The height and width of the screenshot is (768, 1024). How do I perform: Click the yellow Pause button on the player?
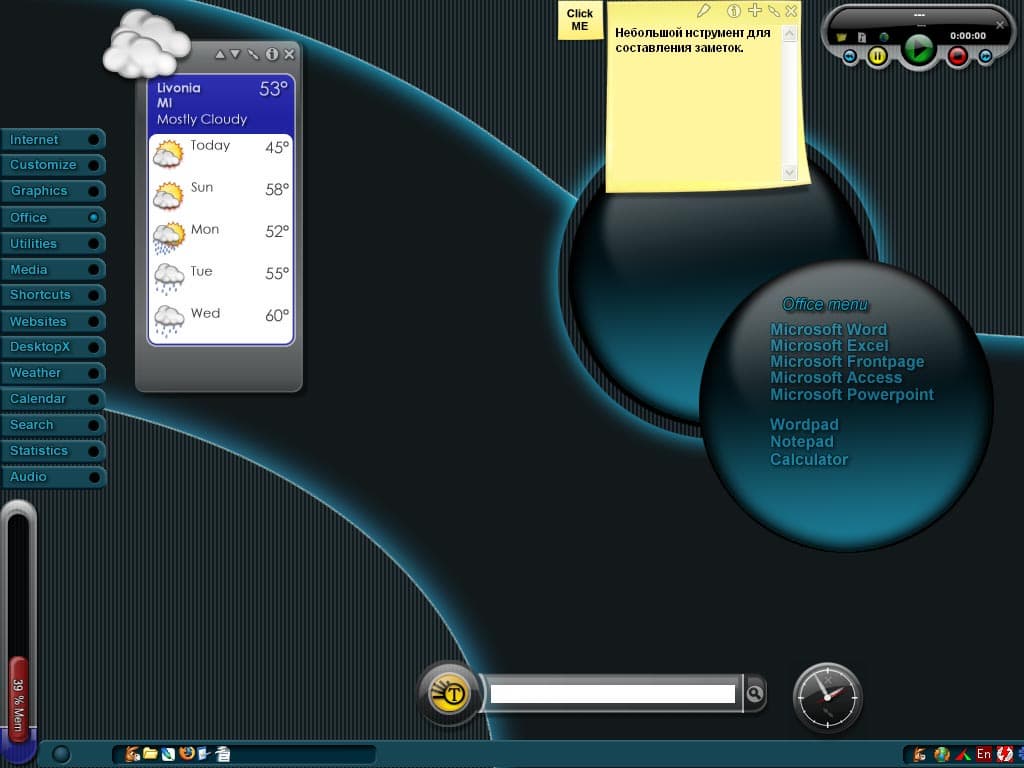point(877,57)
